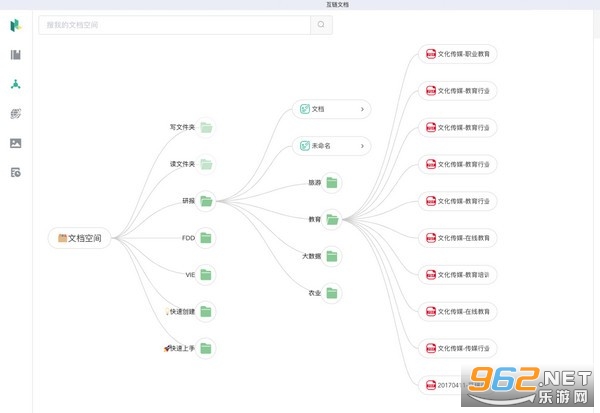
Task: Expand the chevron on the 未命名 node
Action: point(362,146)
